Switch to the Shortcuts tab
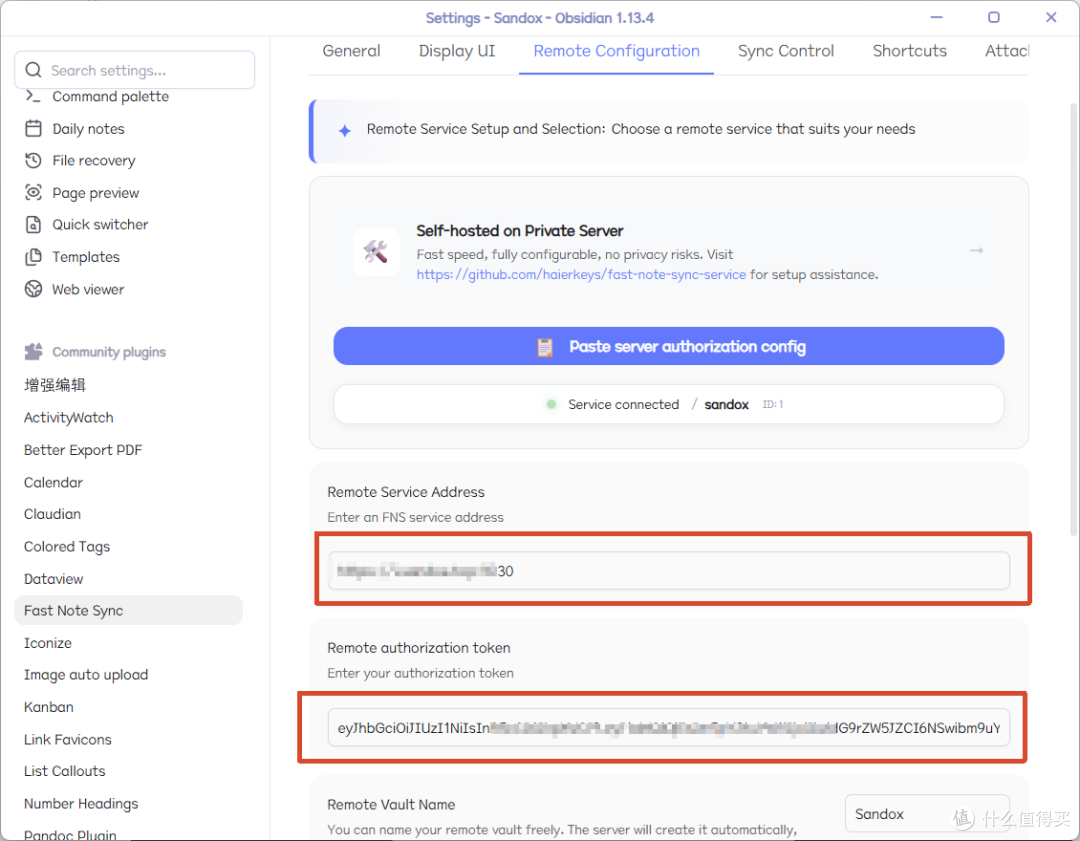Screen dimensions: 1080x841 click(x=909, y=51)
